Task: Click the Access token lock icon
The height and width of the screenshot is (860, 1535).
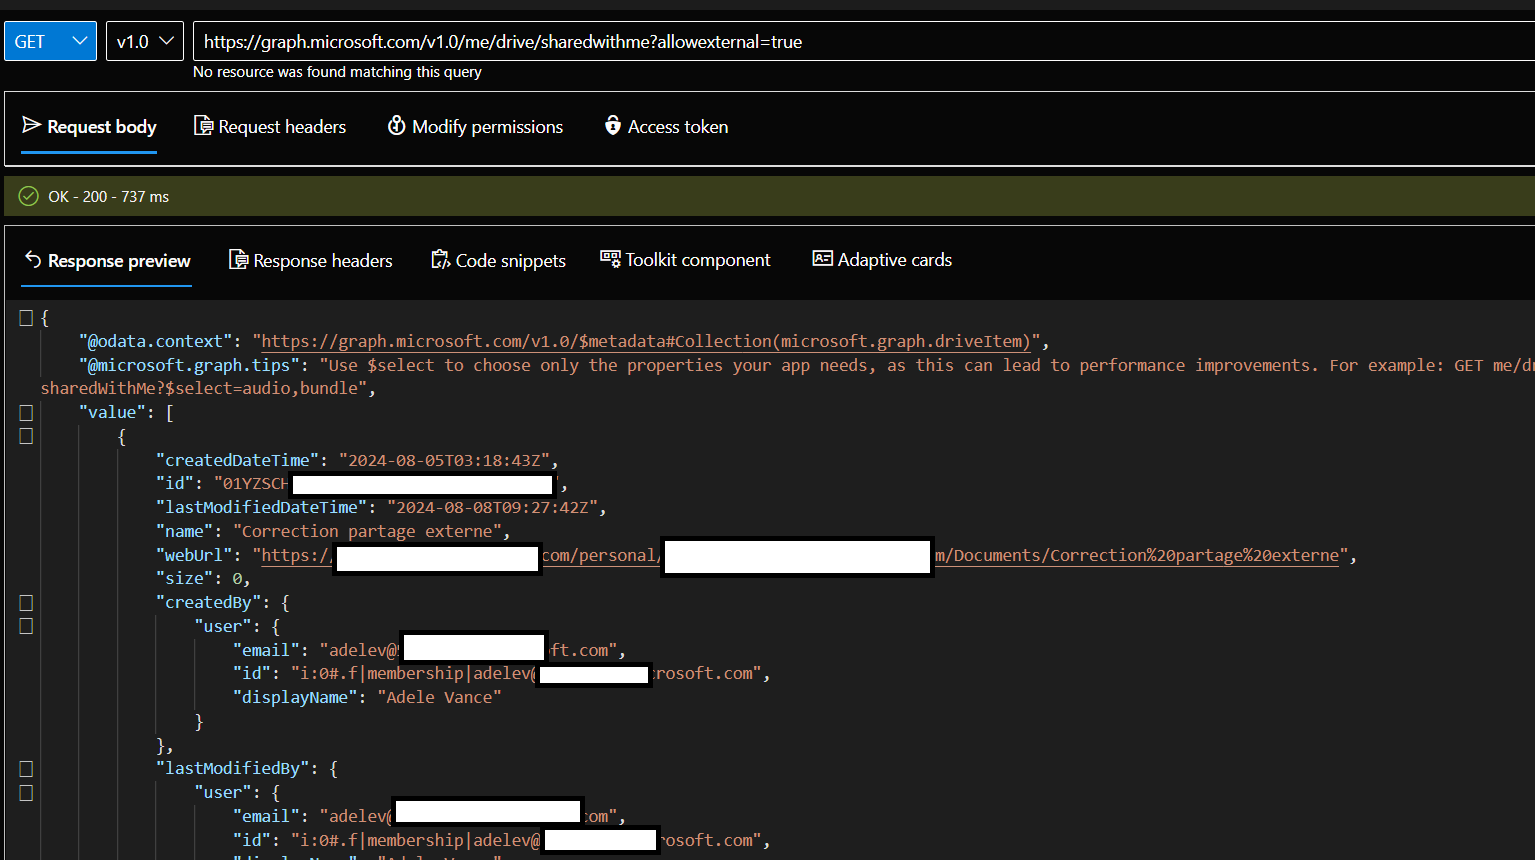Action: tap(613, 125)
